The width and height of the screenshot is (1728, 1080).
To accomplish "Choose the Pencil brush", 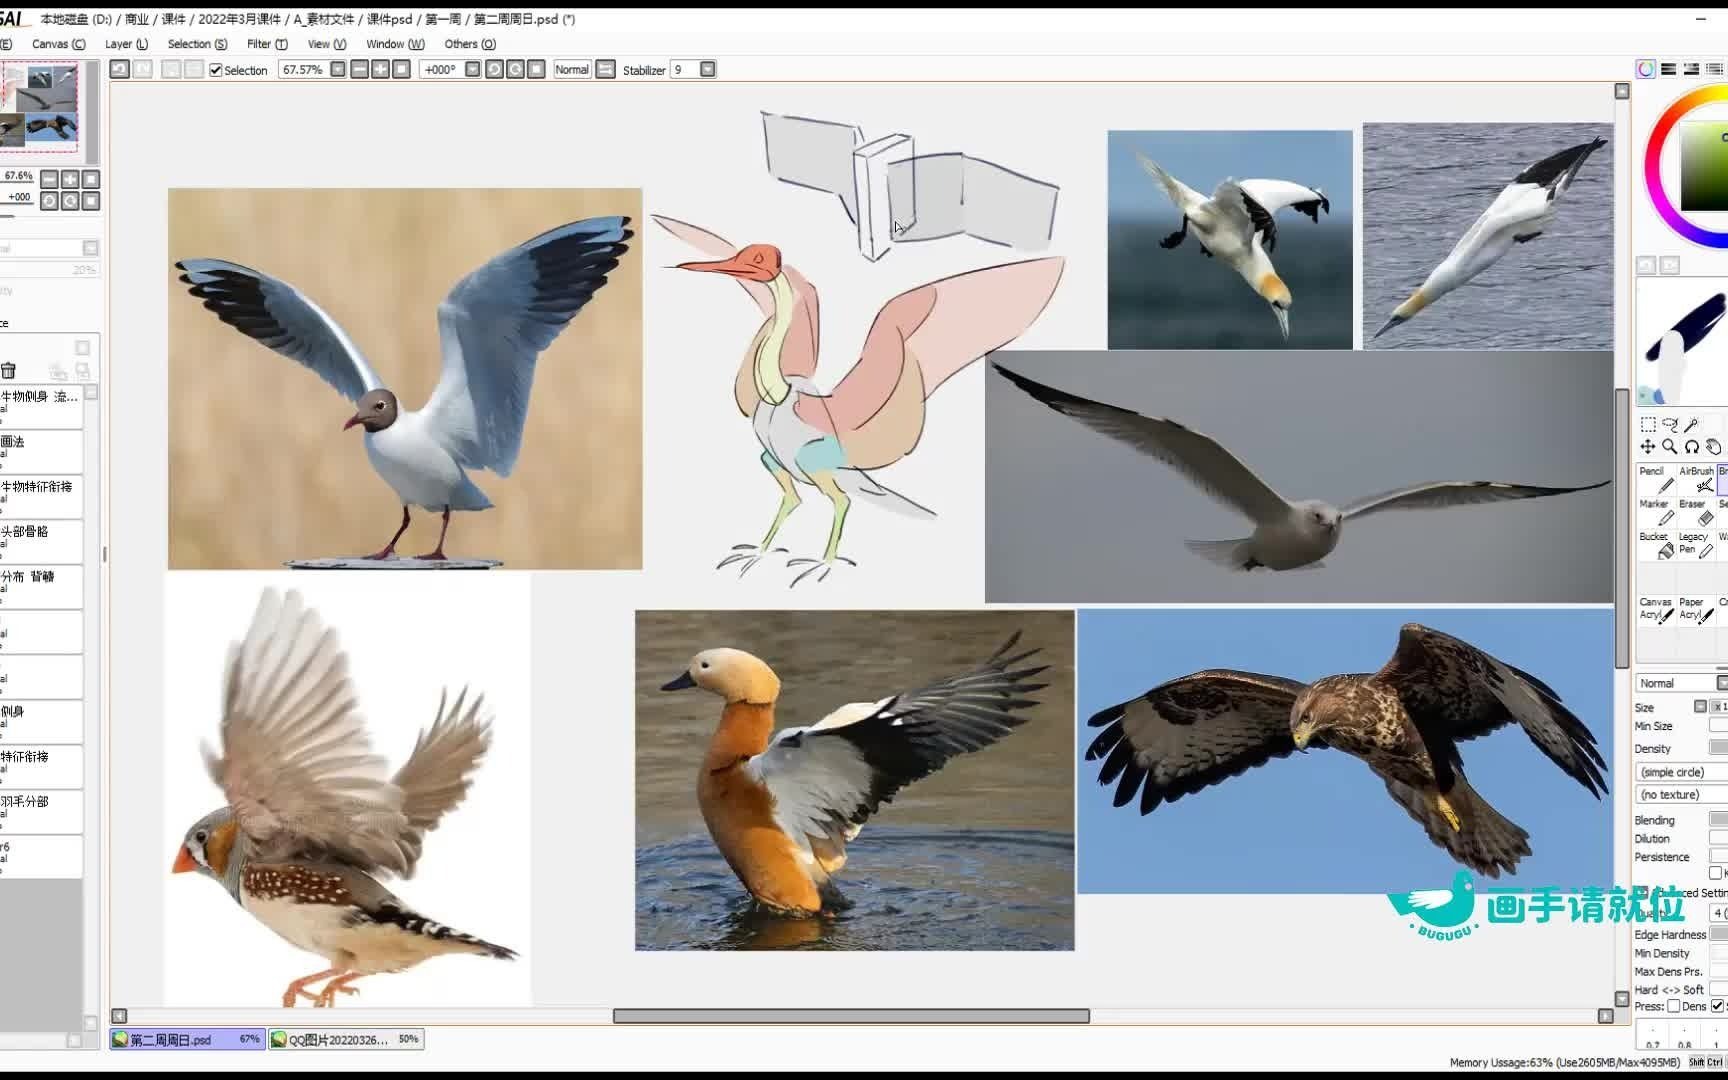I will pos(1656,479).
